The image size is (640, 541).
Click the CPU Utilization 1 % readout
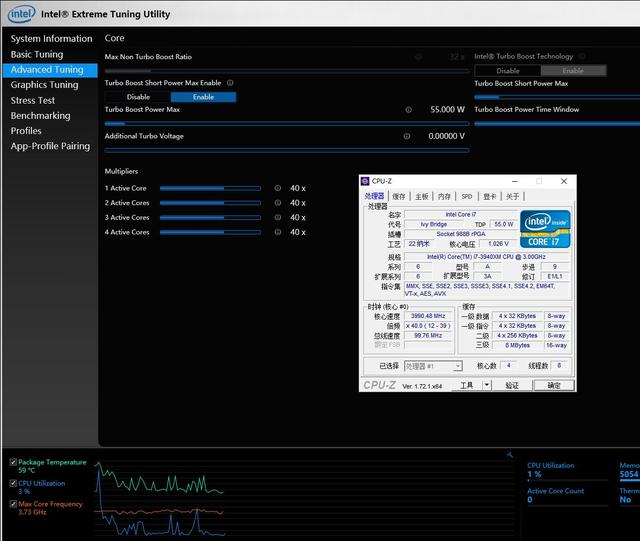coord(534,474)
